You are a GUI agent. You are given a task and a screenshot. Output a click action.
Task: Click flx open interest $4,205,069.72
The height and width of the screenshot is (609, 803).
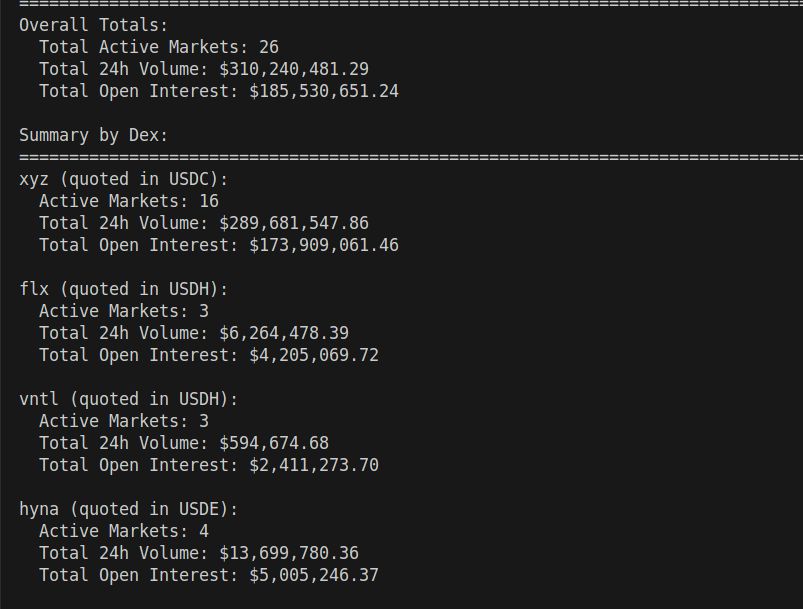point(314,355)
